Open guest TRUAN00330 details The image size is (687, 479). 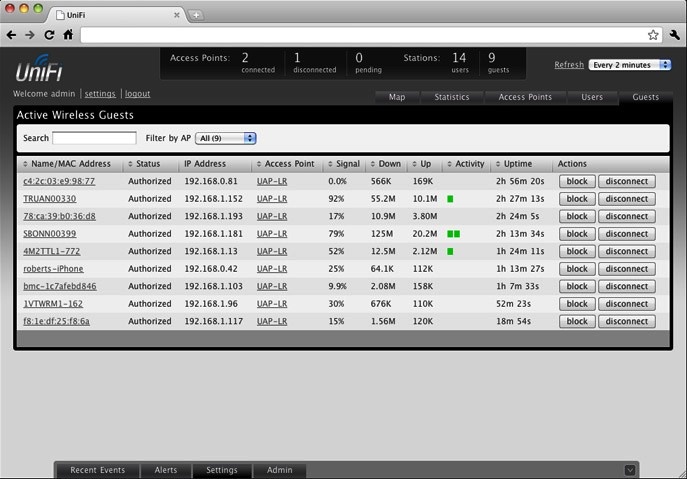[50, 199]
